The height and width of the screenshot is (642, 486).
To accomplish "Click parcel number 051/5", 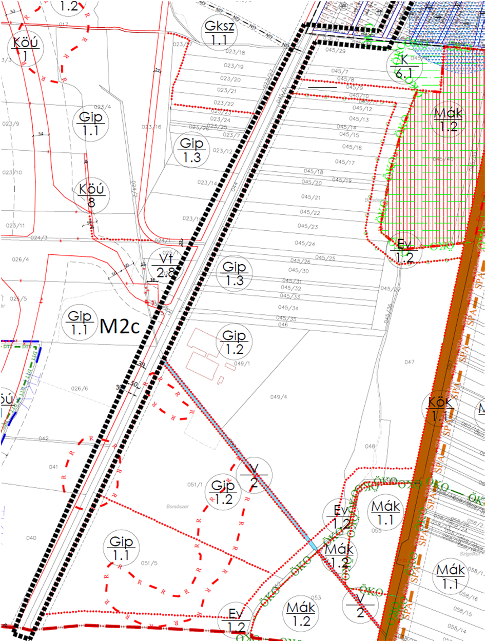I will (149, 563).
